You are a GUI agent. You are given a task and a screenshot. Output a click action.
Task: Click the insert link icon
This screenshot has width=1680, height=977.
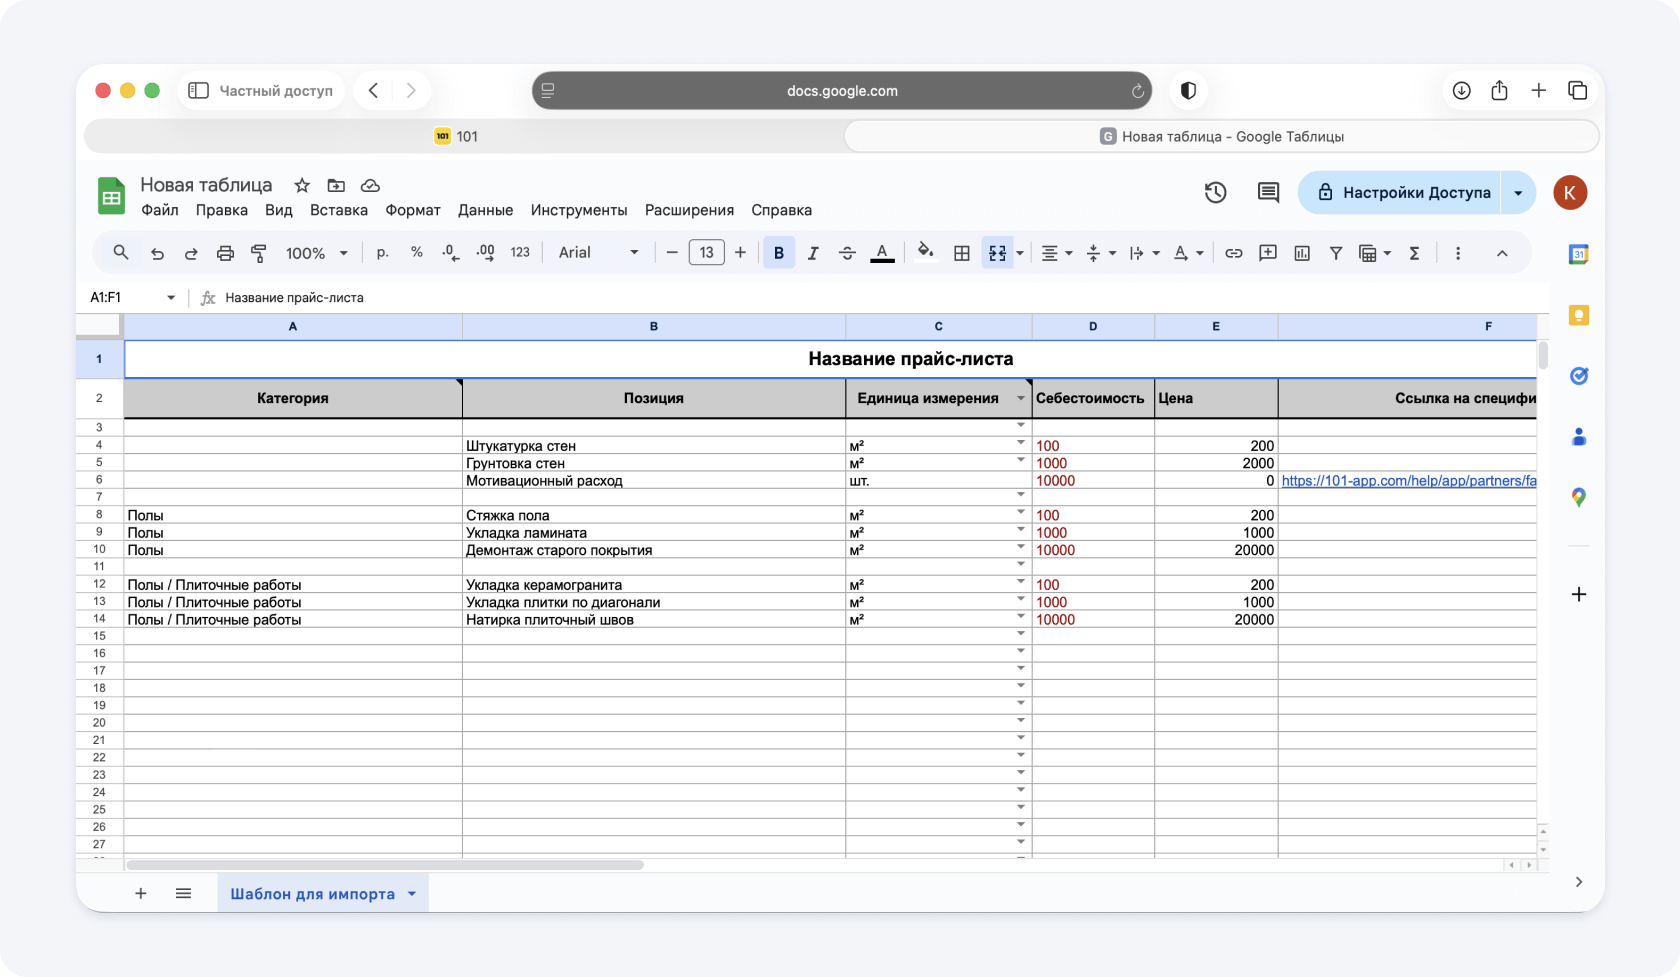pyautogui.click(x=1233, y=253)
